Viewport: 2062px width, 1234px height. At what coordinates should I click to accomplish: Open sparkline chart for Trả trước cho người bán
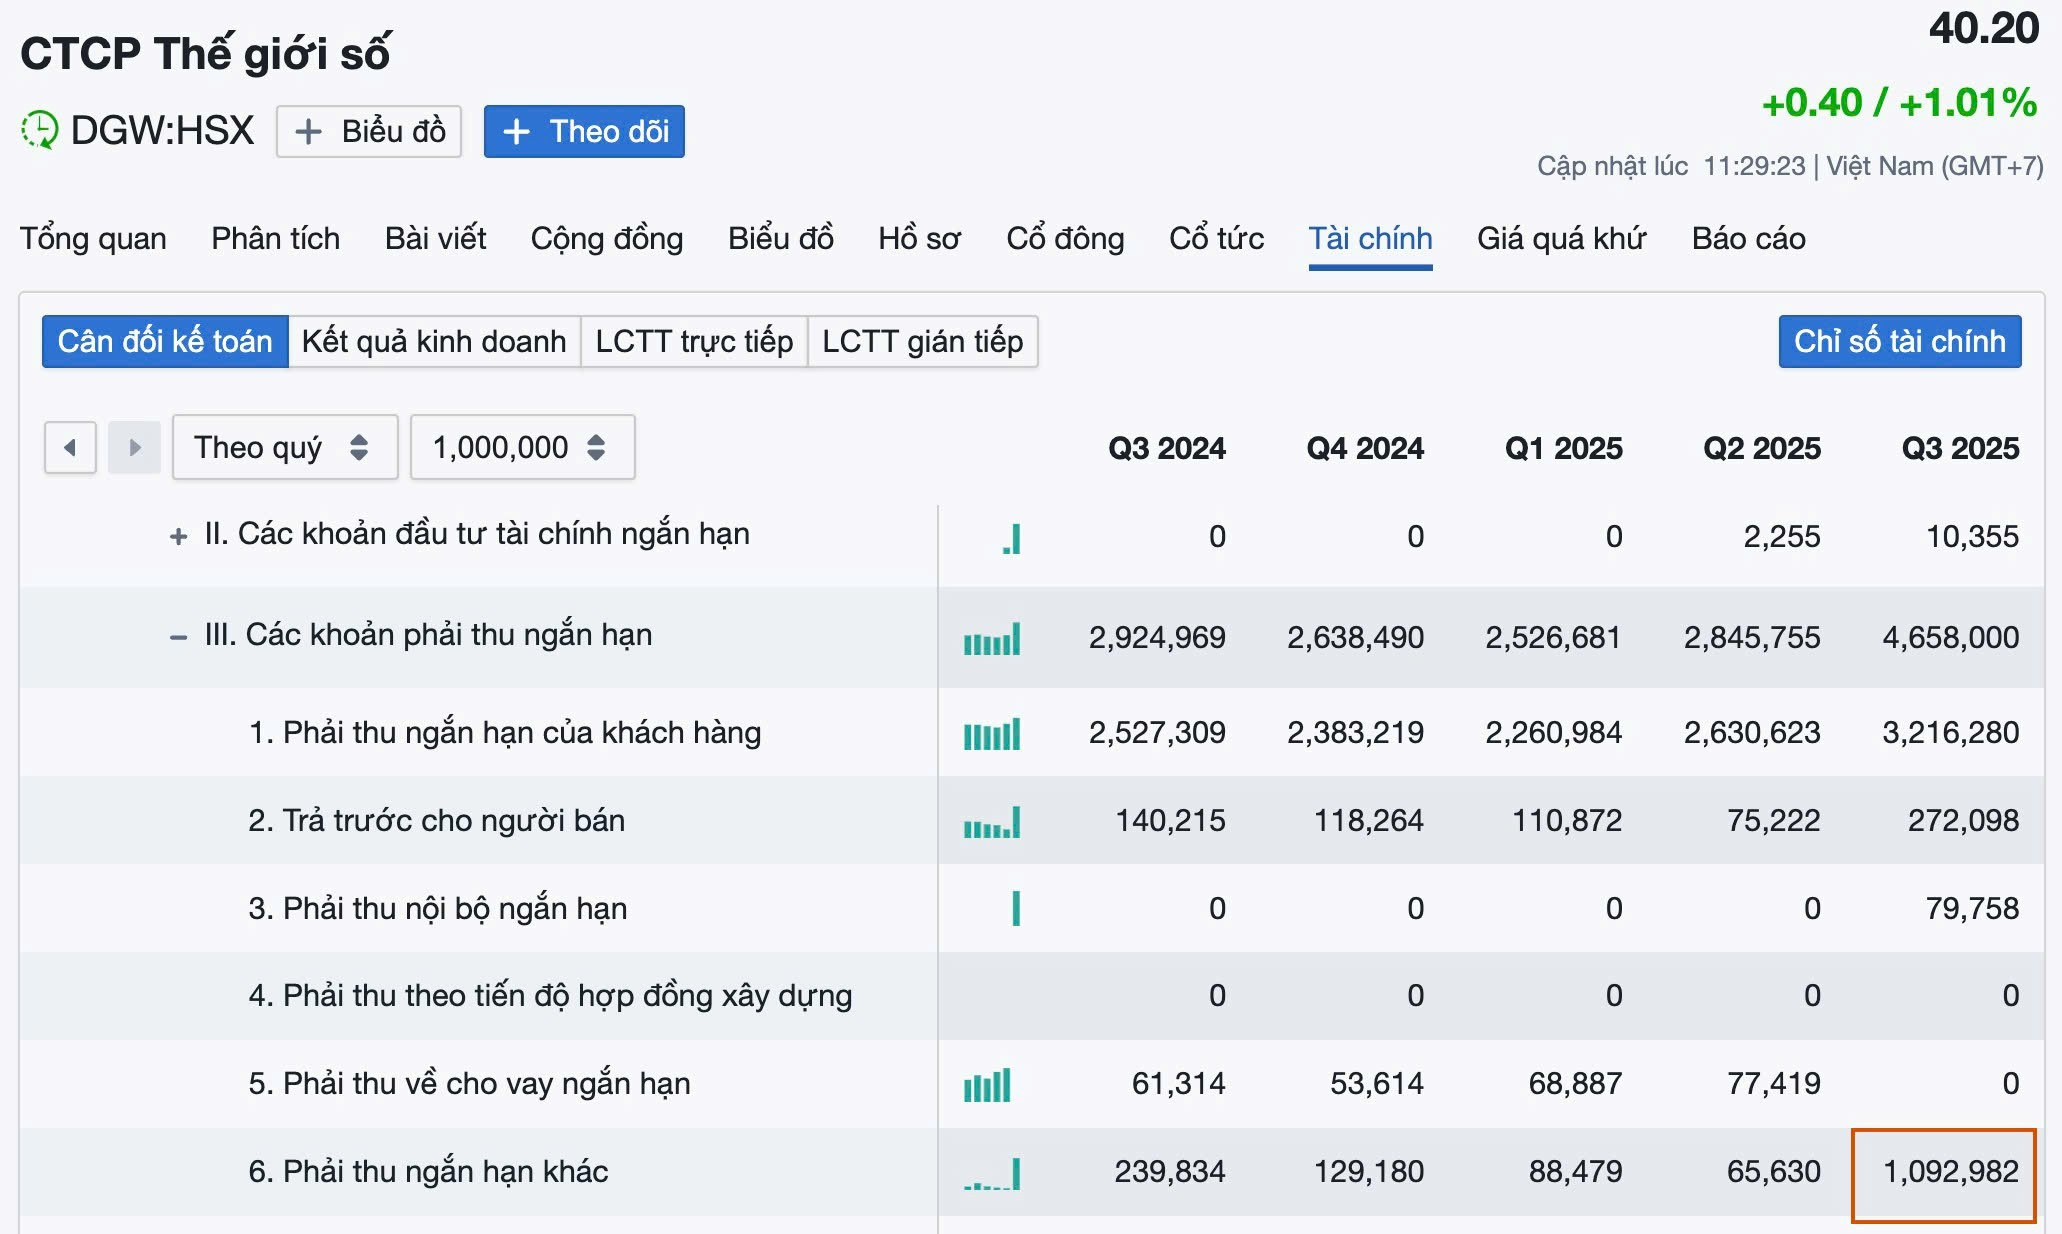coord(991,823)
